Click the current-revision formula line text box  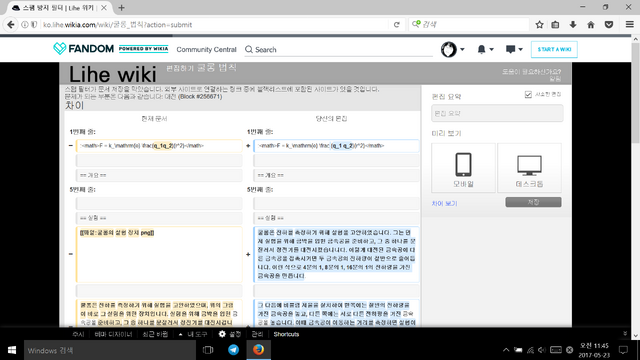159,146
